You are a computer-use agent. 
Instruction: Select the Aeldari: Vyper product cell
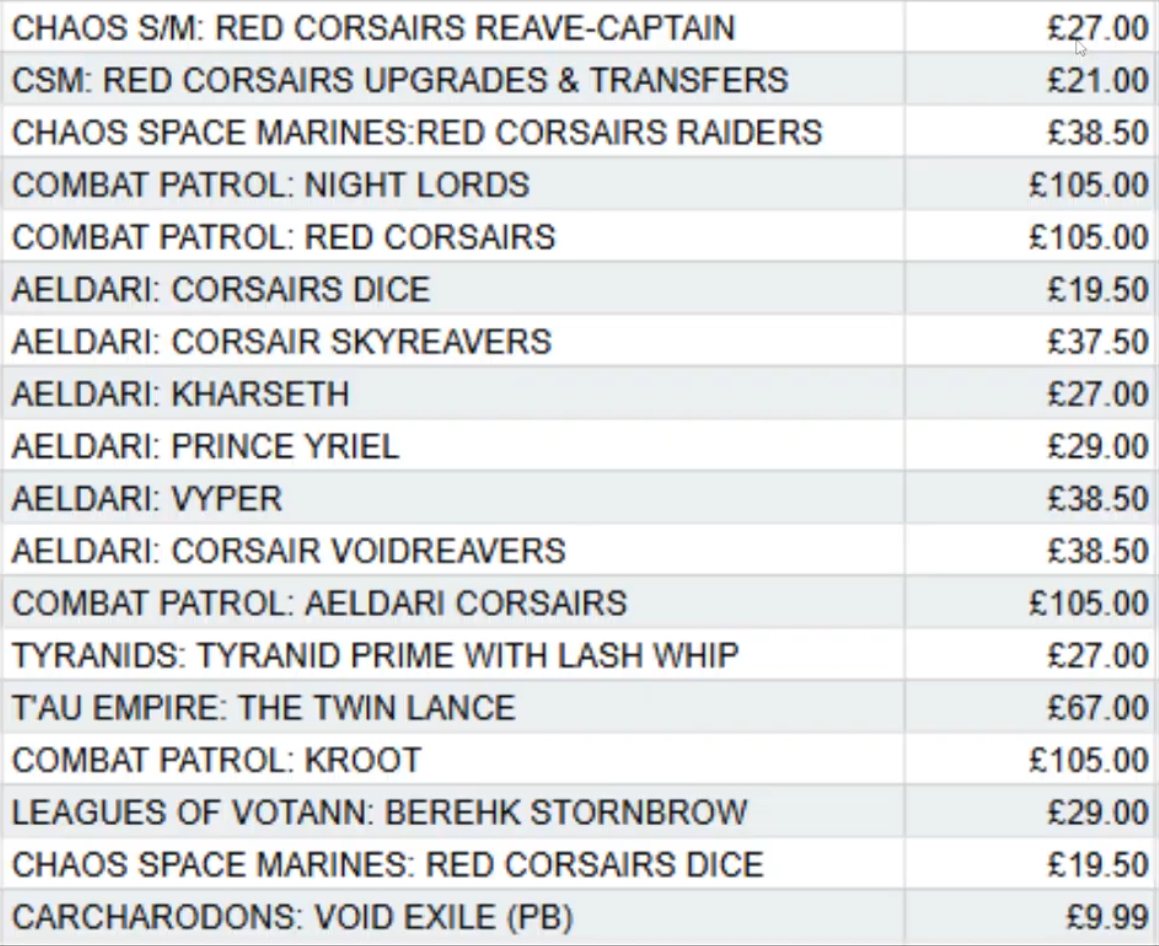[147, 498]
